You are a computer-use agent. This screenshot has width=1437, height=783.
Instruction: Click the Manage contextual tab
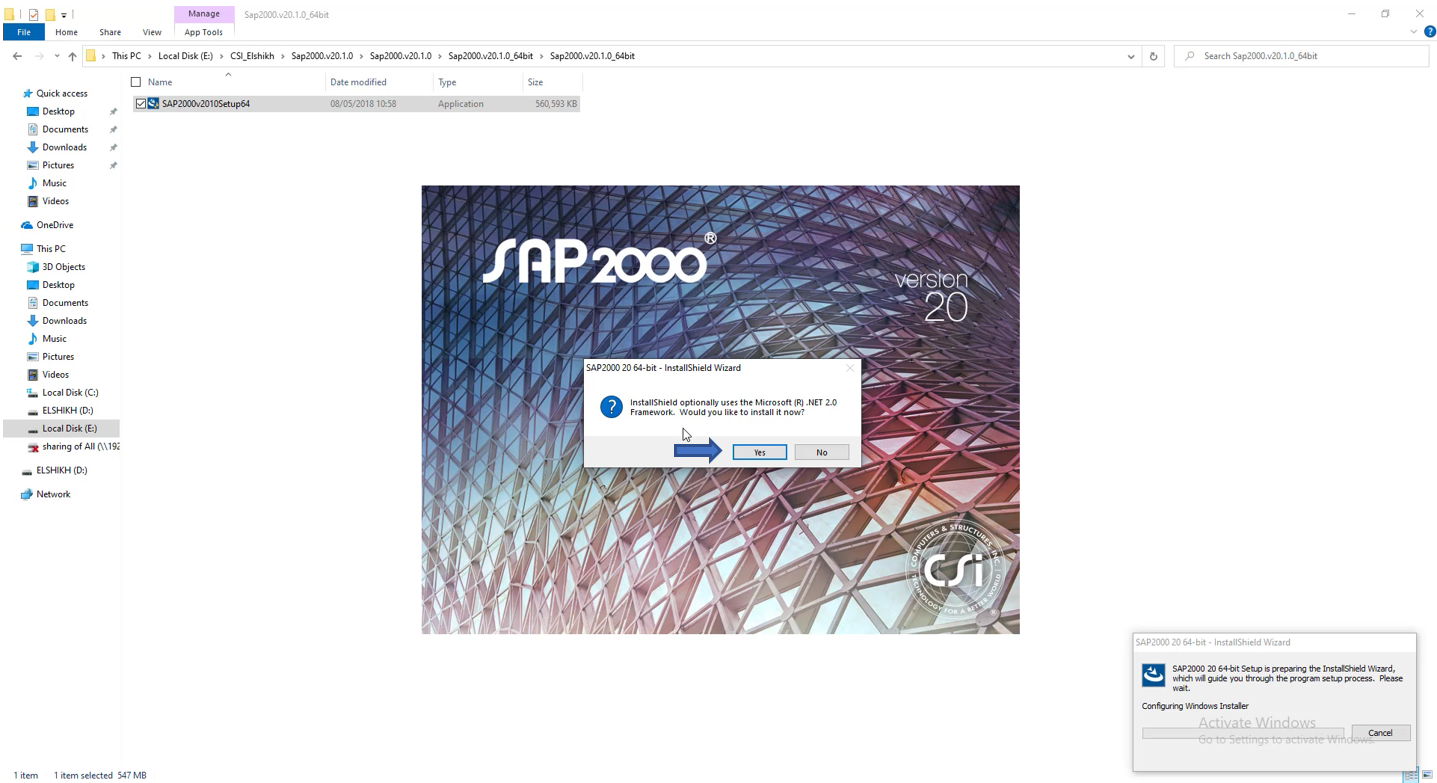coord(204,14)
